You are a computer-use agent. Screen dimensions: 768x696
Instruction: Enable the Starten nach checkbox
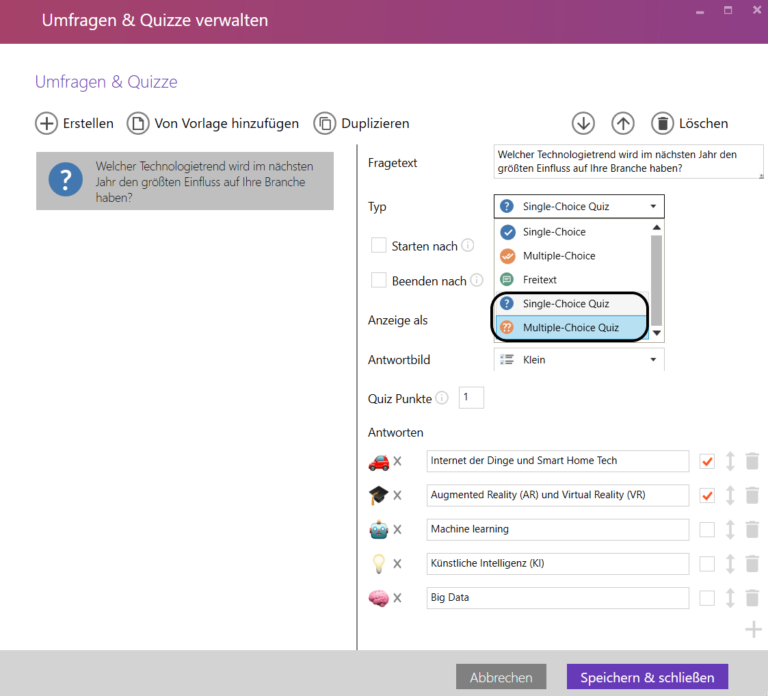coord(379,245)
